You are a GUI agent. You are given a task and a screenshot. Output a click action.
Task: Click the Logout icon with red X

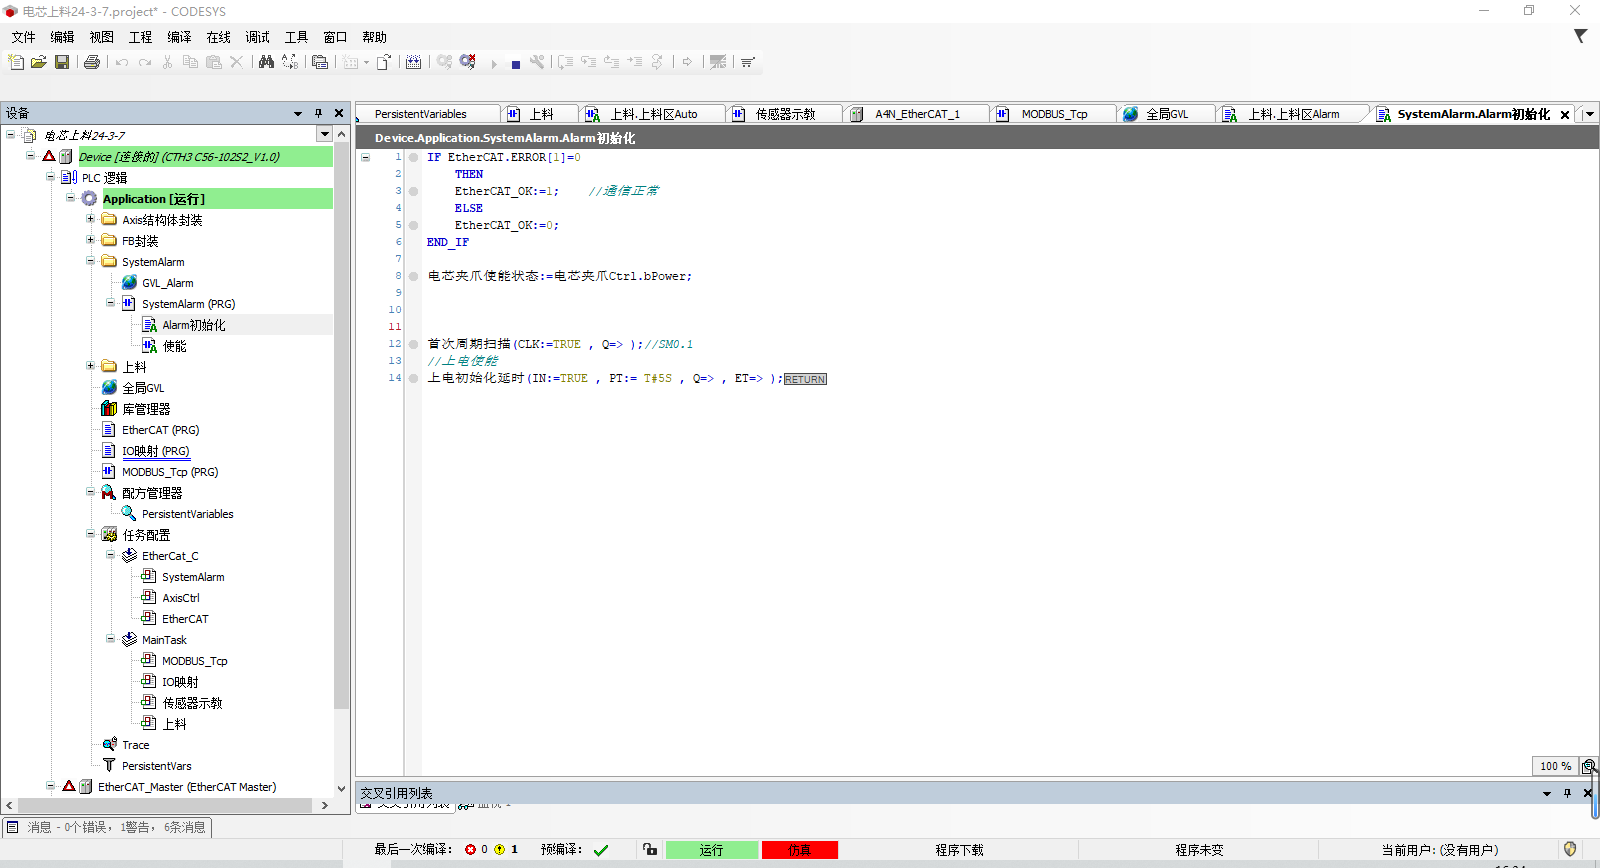click(x=468, y=62)
